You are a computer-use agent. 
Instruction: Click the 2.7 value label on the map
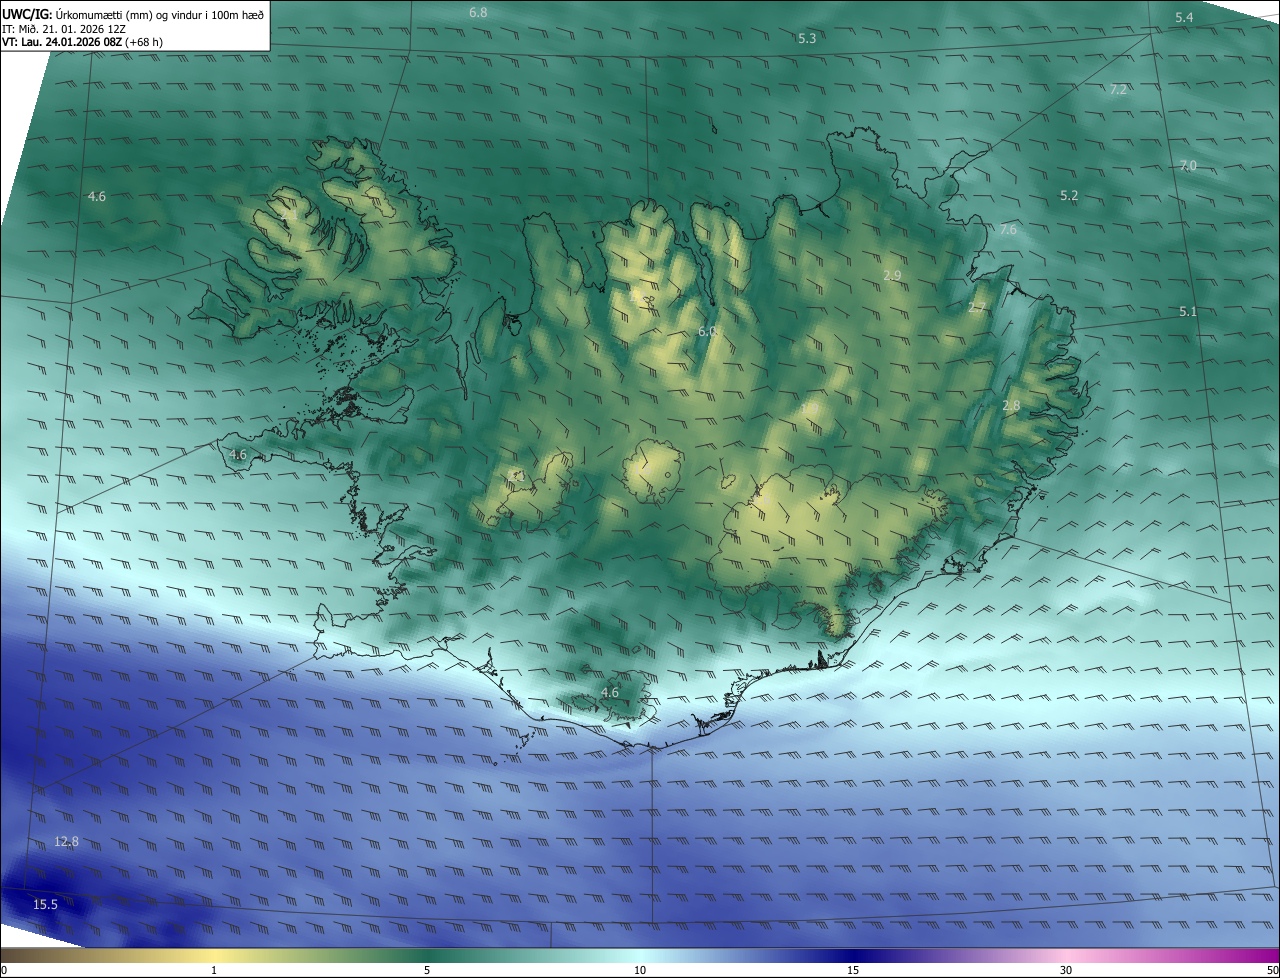[977, 307]
